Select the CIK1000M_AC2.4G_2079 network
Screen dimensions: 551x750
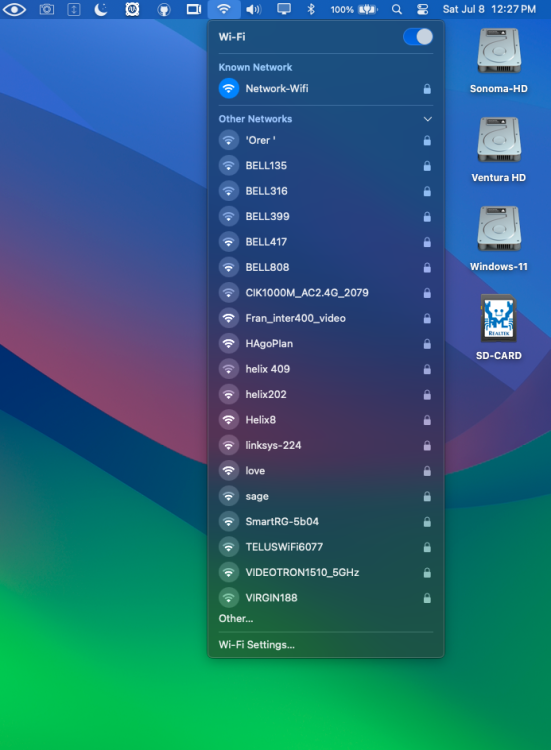tap(326, 293)
